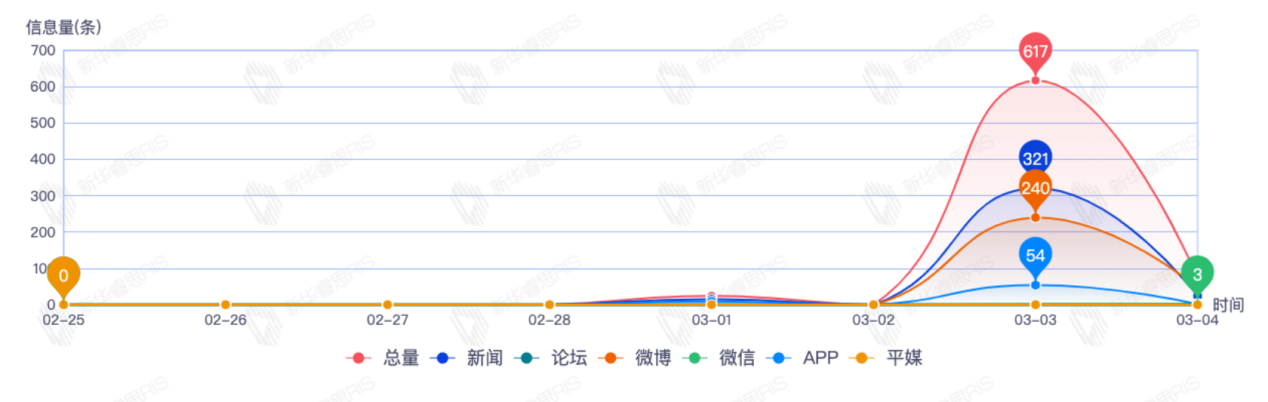The image size is (1268, 402).
Task: Click the data point at 02-28
Action: coord(549,304)
